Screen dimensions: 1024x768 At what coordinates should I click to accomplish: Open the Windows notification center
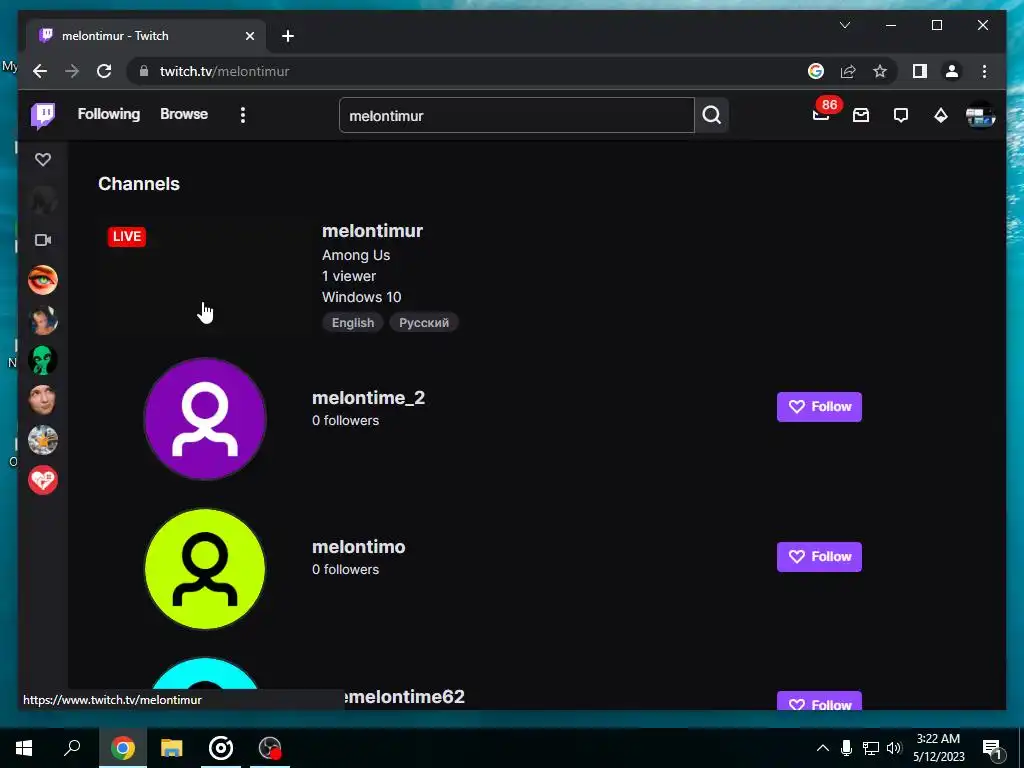click(992, 748)
